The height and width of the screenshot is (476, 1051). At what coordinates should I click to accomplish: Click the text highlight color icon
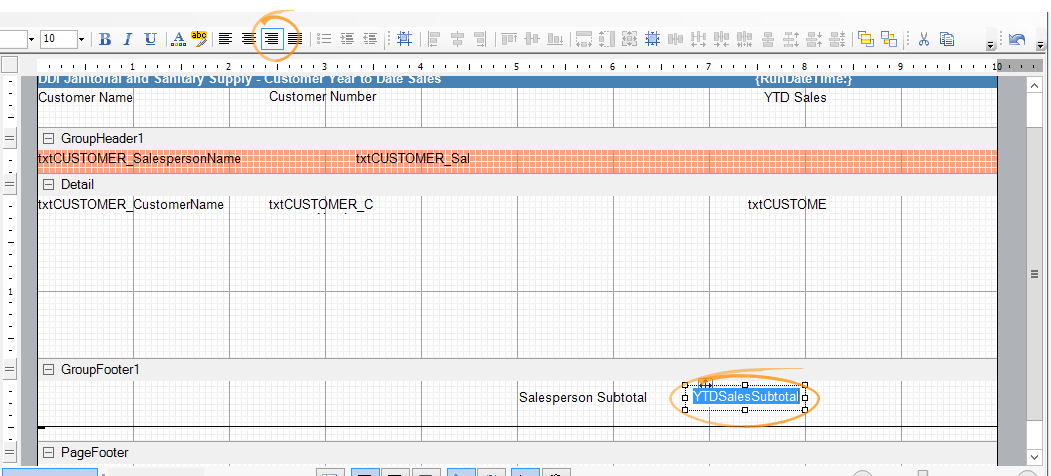[199, 39]
